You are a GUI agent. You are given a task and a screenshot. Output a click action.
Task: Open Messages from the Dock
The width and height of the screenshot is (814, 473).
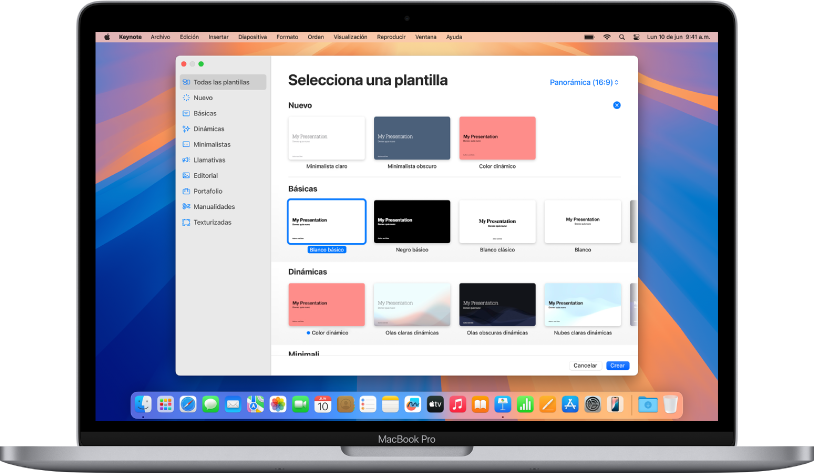tap(210, 404)
